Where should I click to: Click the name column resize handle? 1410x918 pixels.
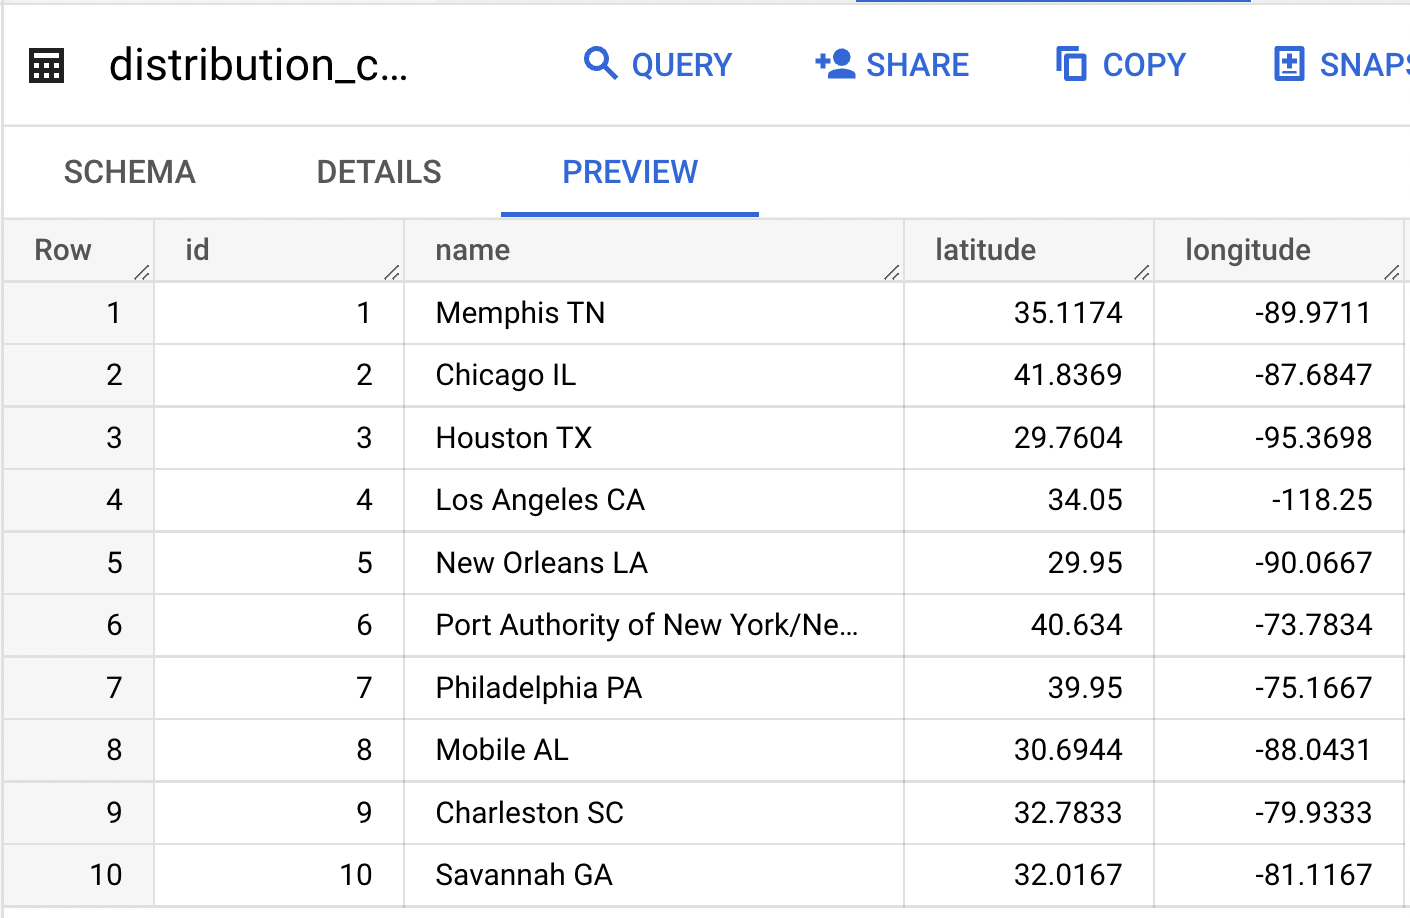[891, 272]
